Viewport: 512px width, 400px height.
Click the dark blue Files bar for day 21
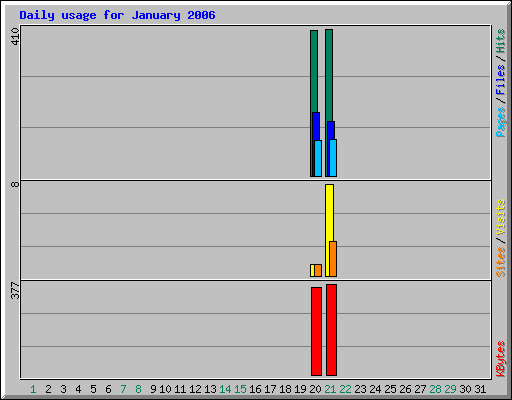pyautogui.click(x=331, y=130)
